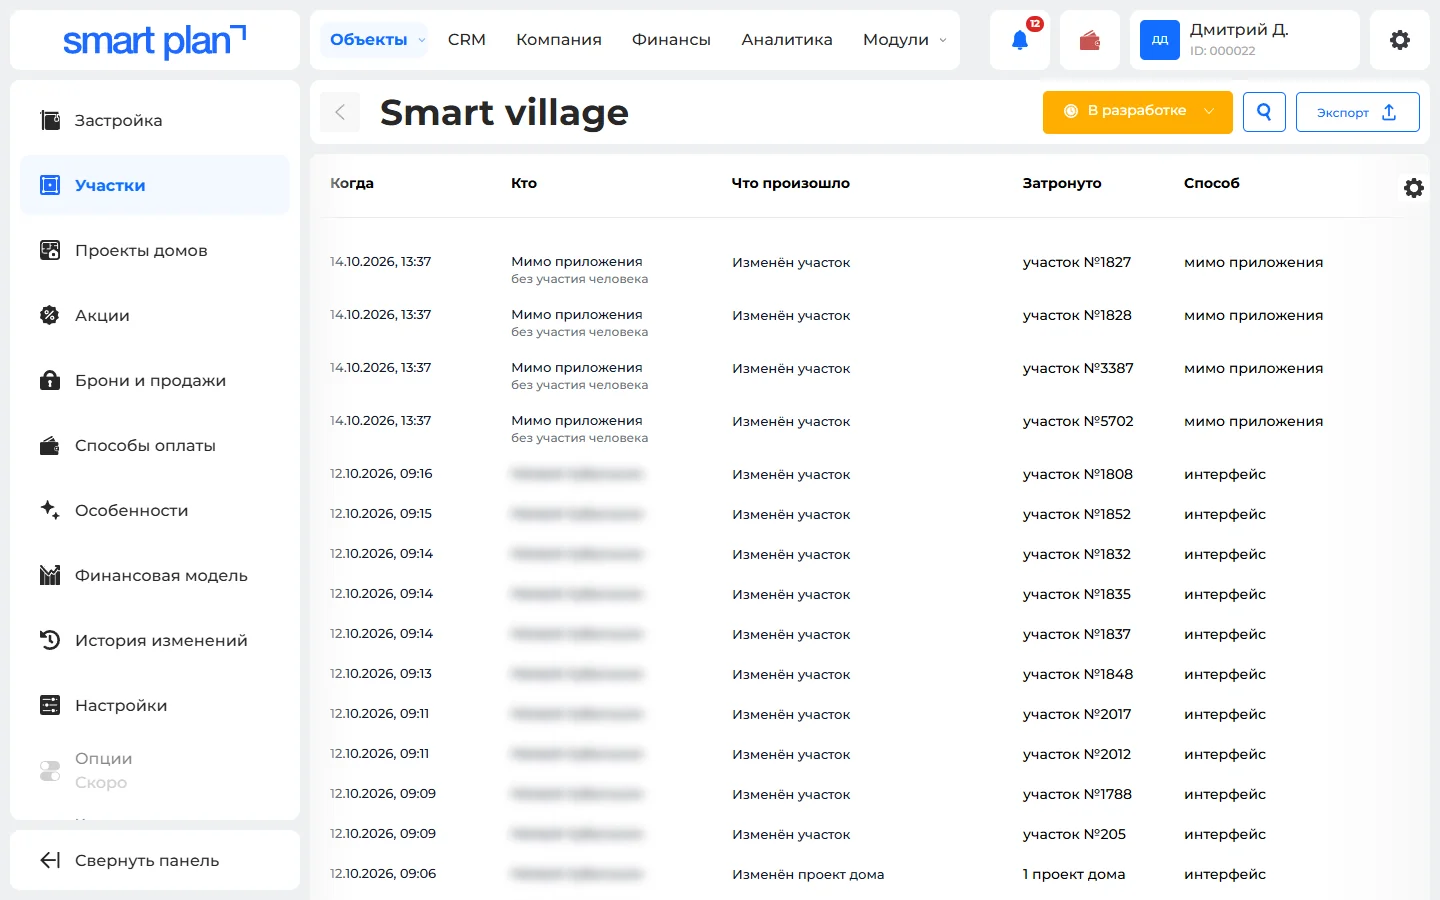Viewport: 1440px width, 900px height.
Task: Click the Когда column header
Action: pos(352,183)
